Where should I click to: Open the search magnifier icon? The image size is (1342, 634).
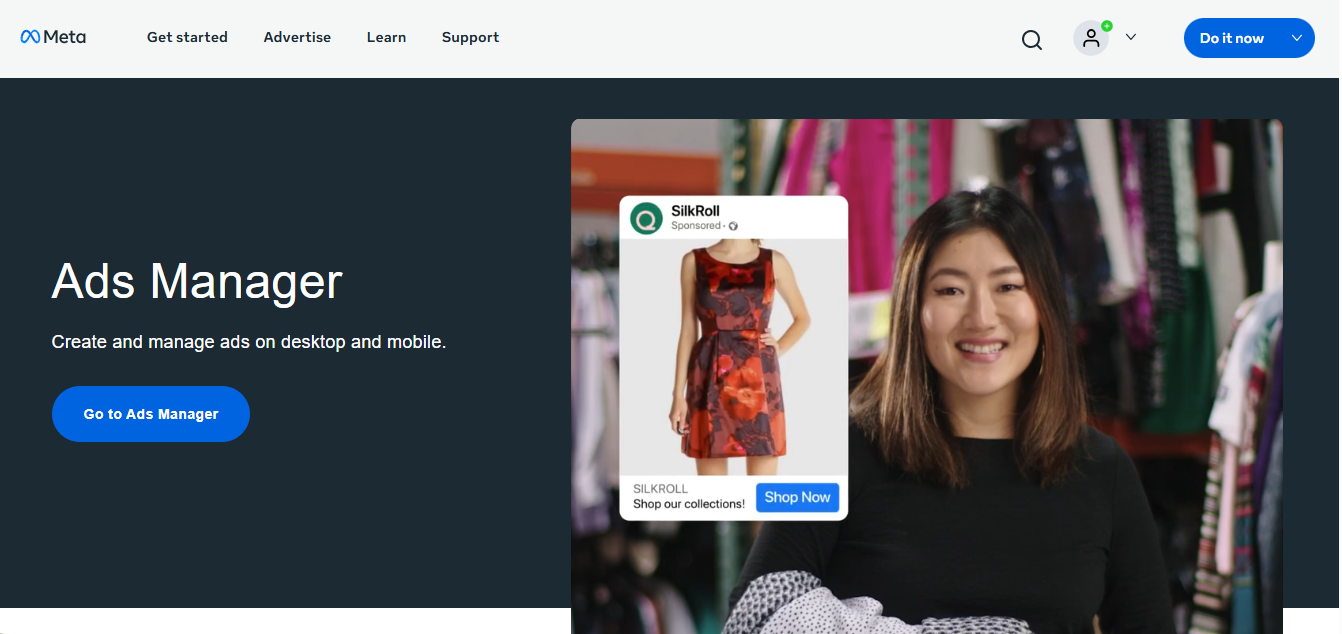pyautogui.click(x=1031, y=40)
